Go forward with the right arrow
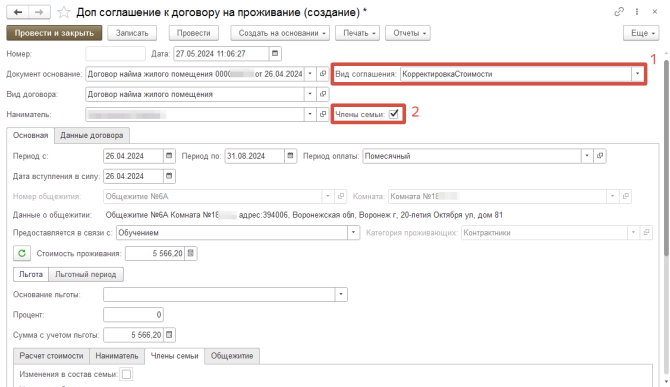670x387 pixels. click(x=39, y=12)
